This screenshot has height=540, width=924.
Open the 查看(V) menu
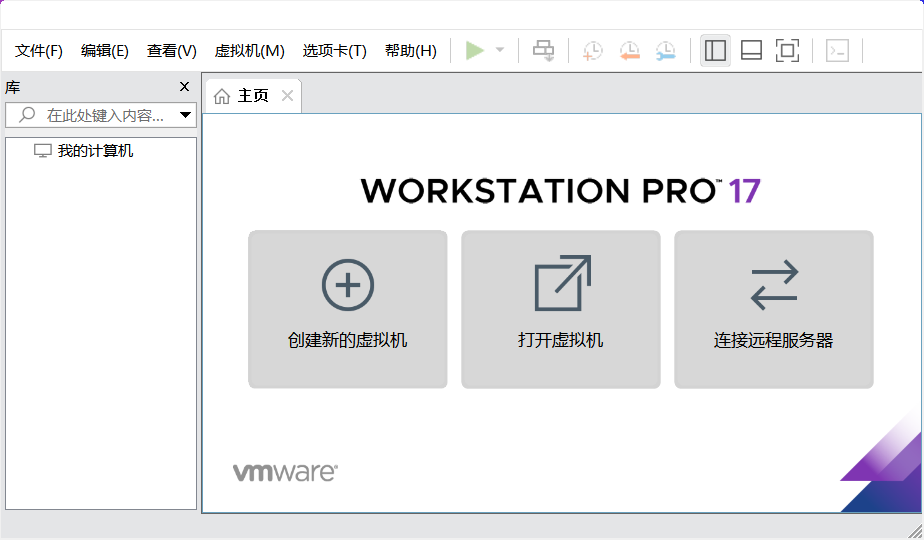(x=171, y=51)
